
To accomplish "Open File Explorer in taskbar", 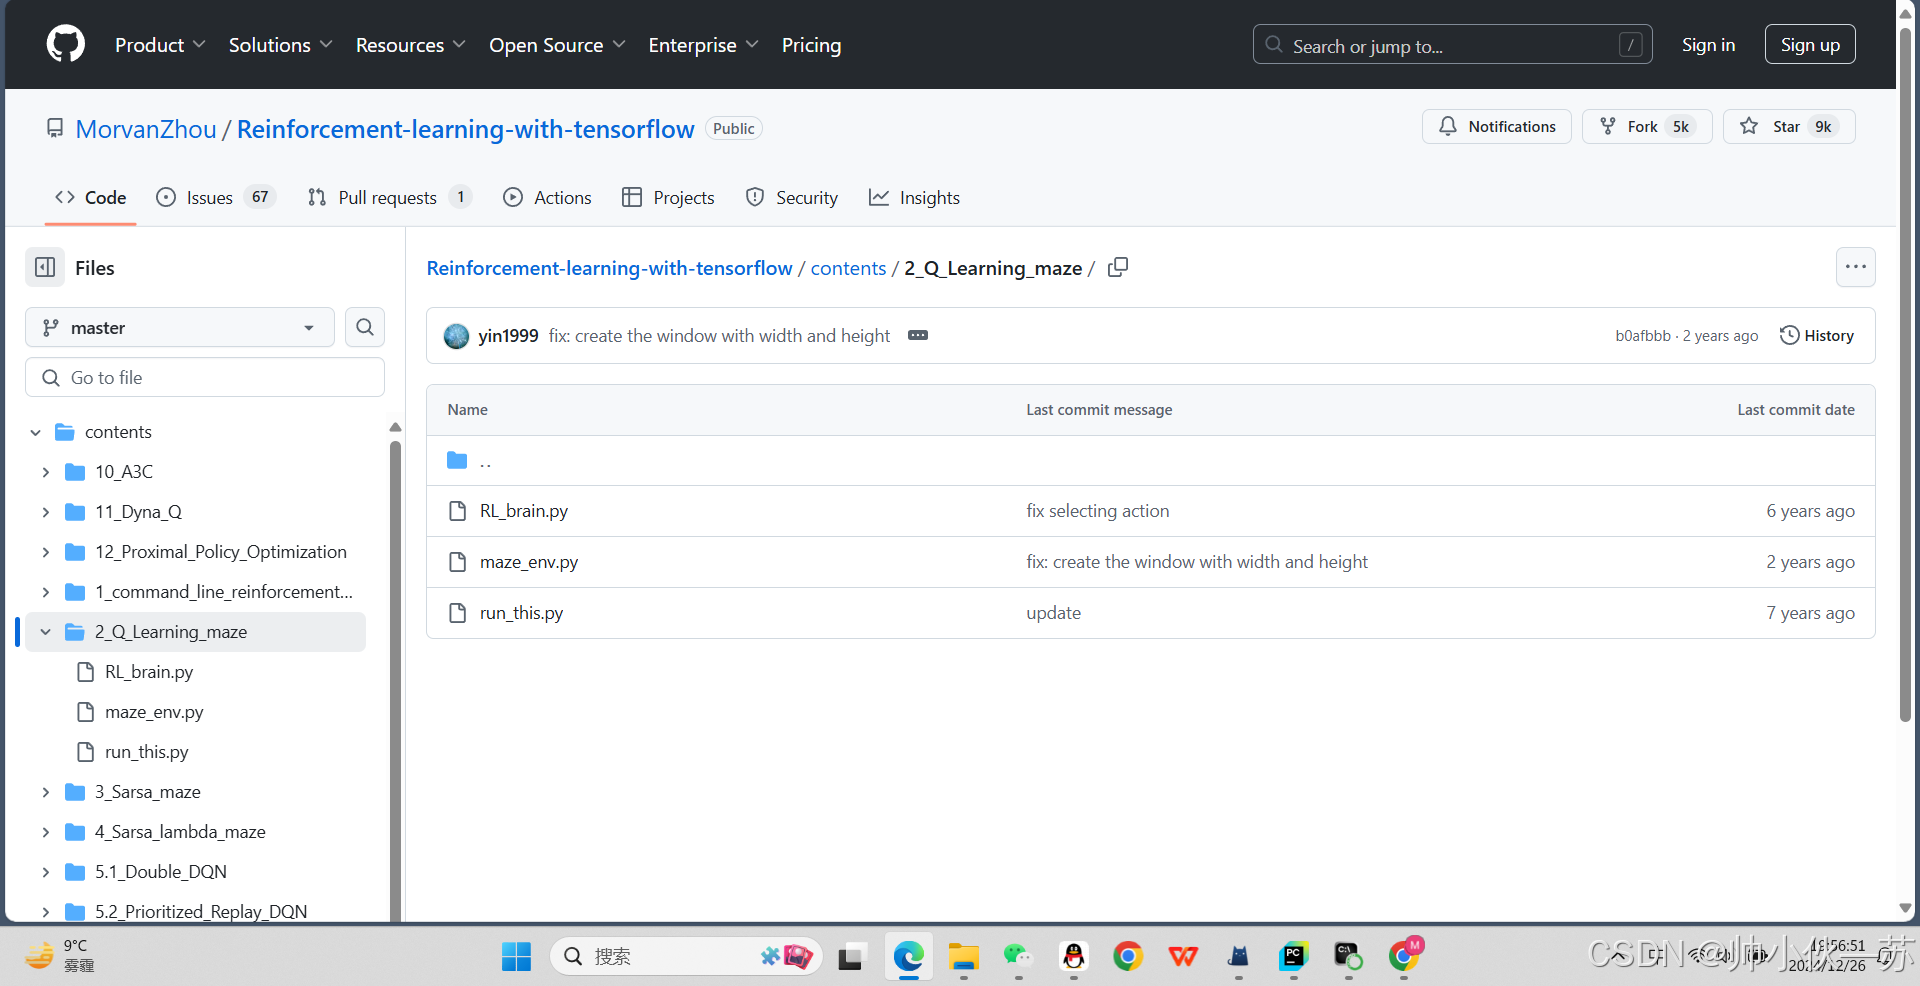I will click(964, 956).
